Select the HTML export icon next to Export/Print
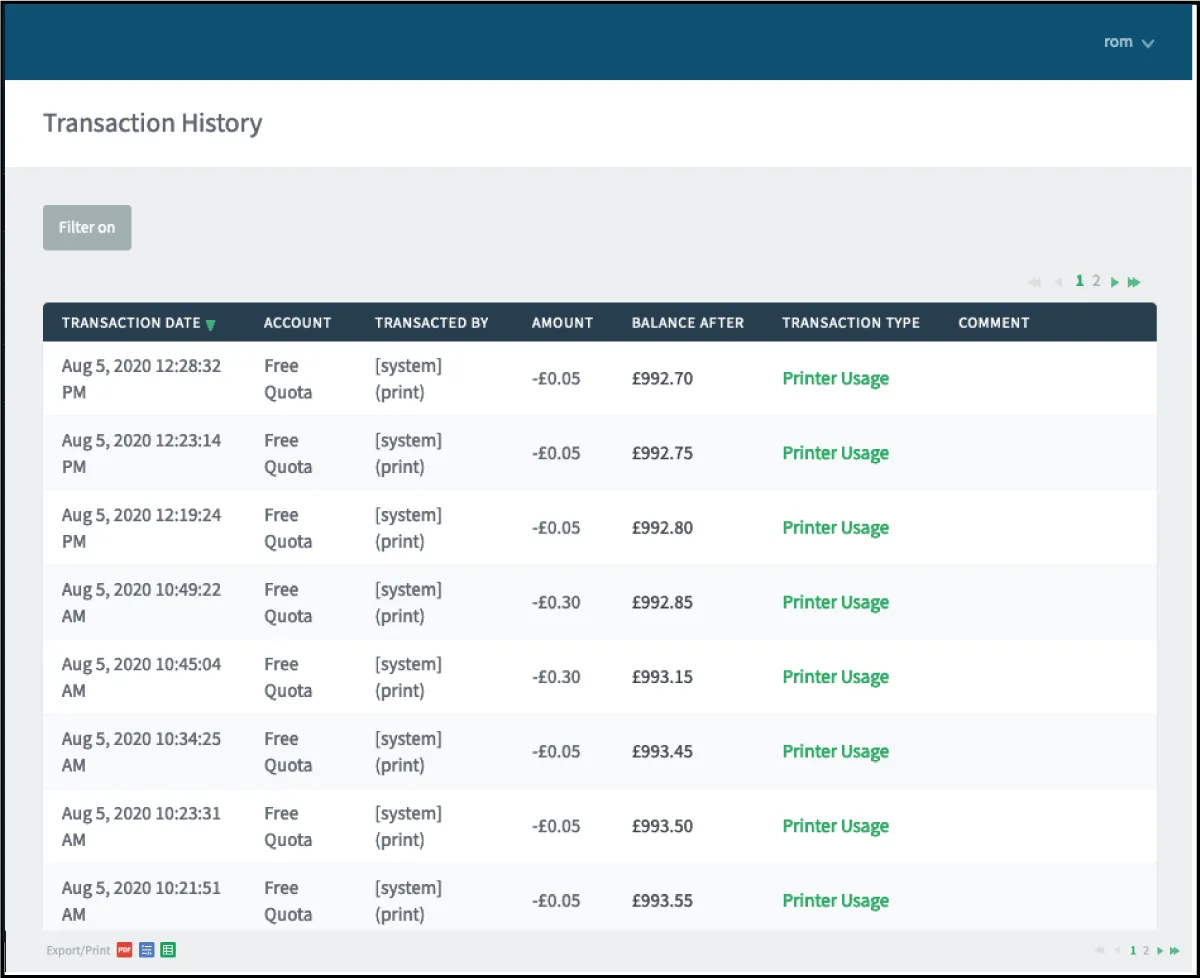The image size is (1200, 978). point(146,950)
